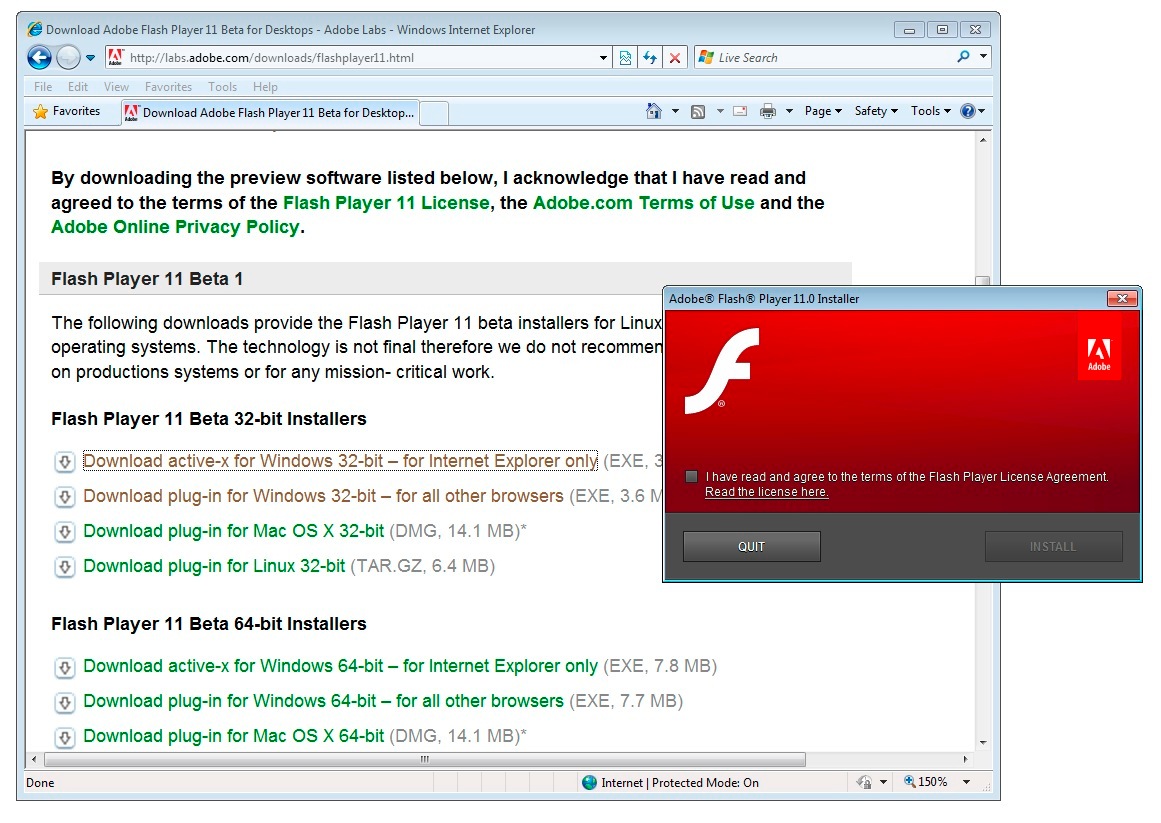Open the Edit menu
The height and width of the screenshot is (823, 1161).
pos(78,87)
